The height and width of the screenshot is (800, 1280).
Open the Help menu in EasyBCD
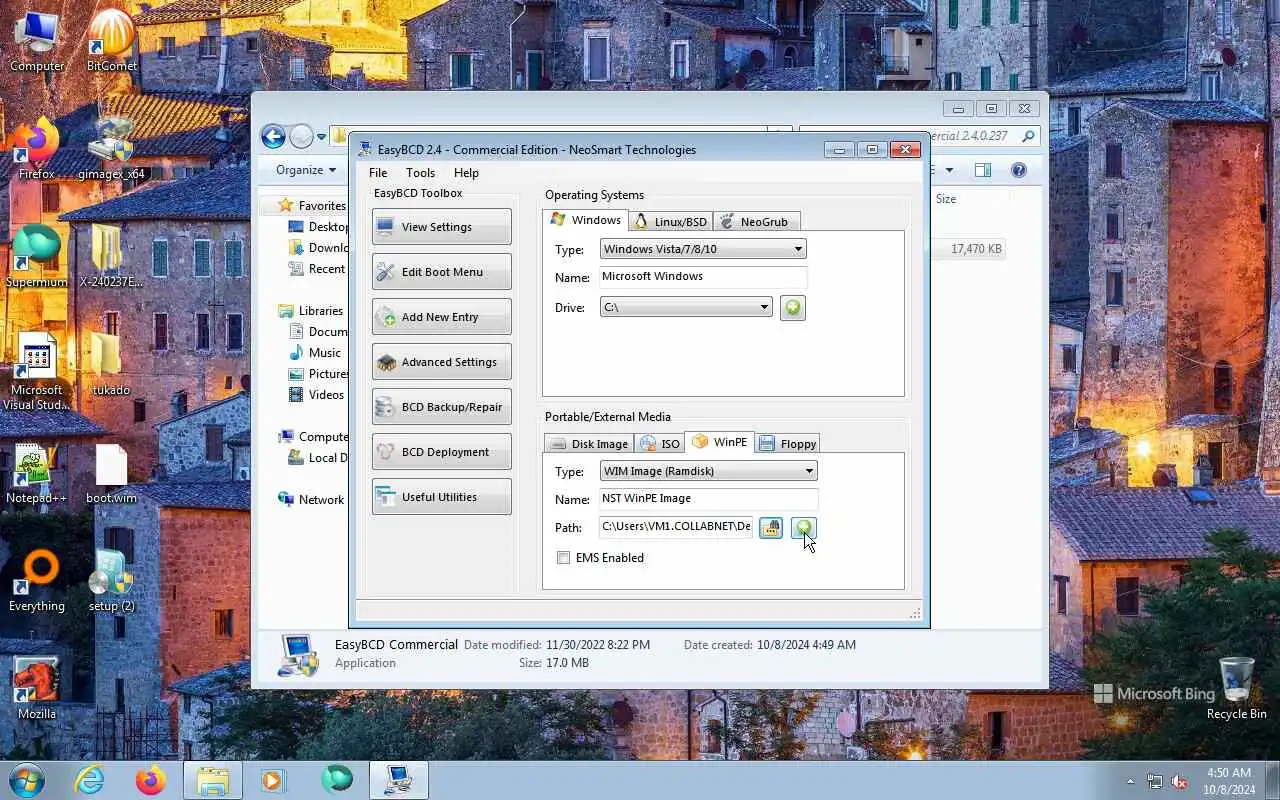(466, 172)
